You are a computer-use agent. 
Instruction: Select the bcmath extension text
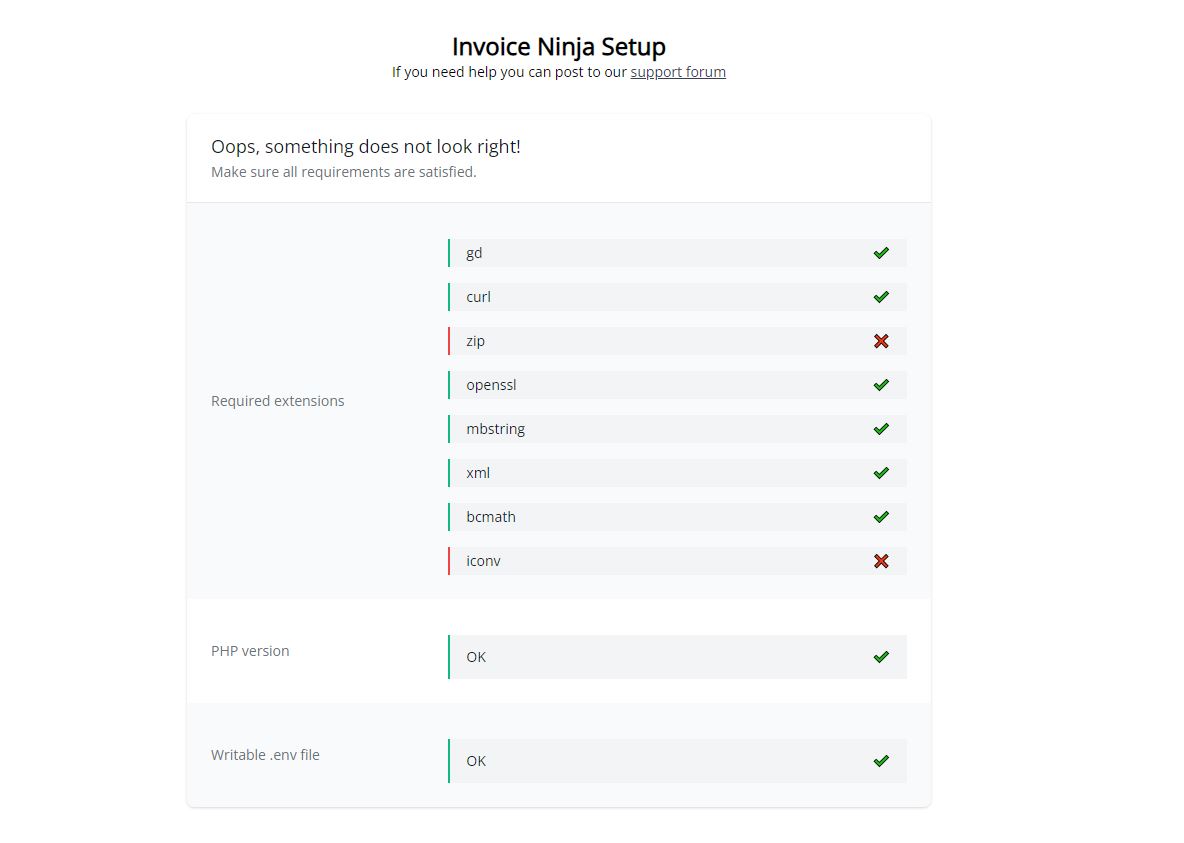click(491, 517)
